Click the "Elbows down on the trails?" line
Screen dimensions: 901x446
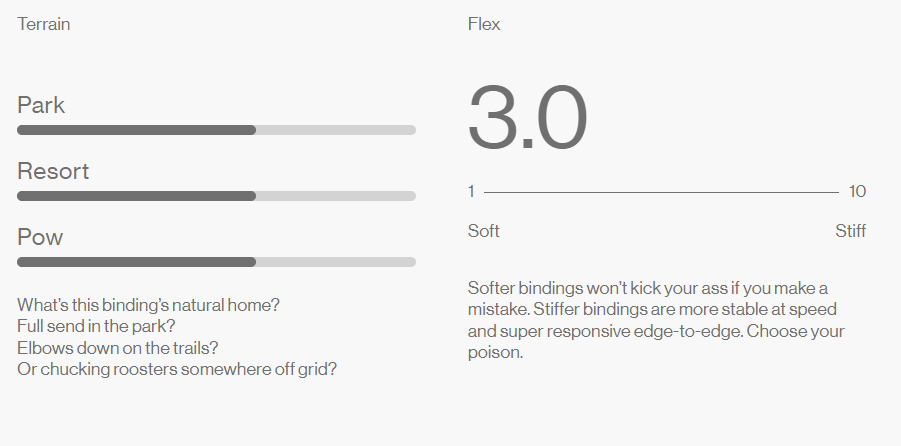tap(118, 348)
